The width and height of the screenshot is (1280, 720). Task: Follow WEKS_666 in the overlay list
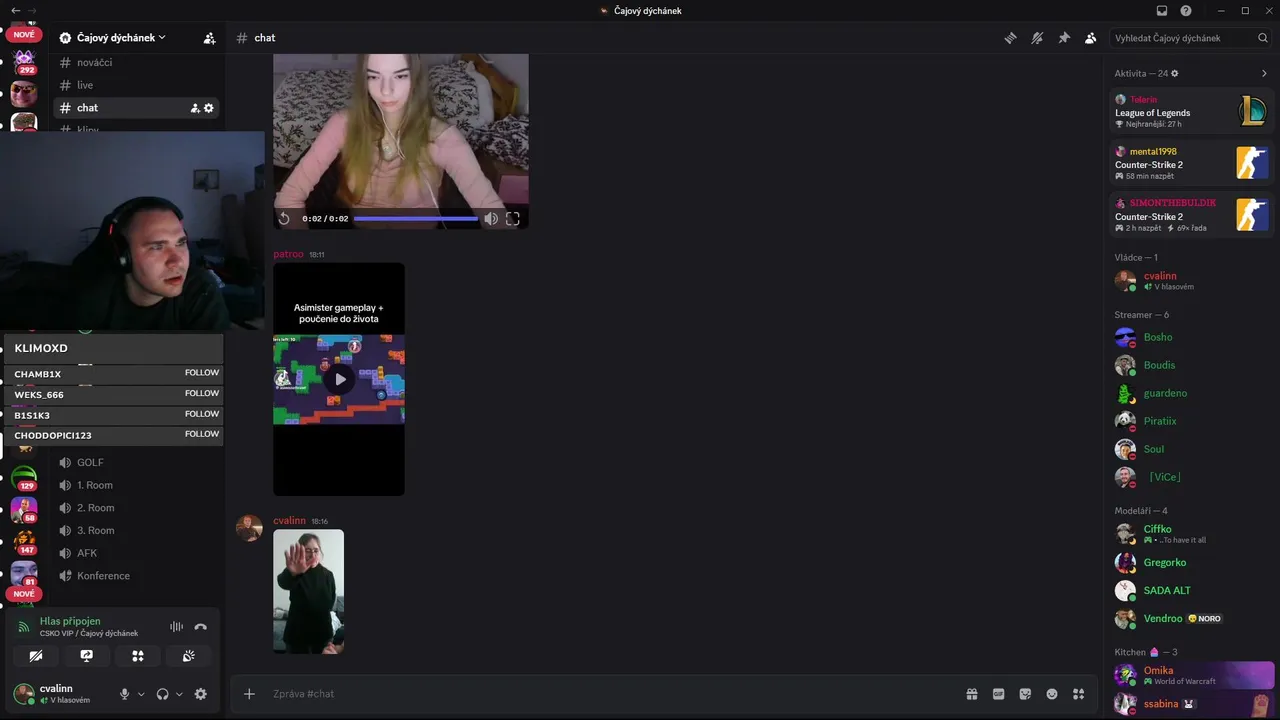tap(202, 393)
